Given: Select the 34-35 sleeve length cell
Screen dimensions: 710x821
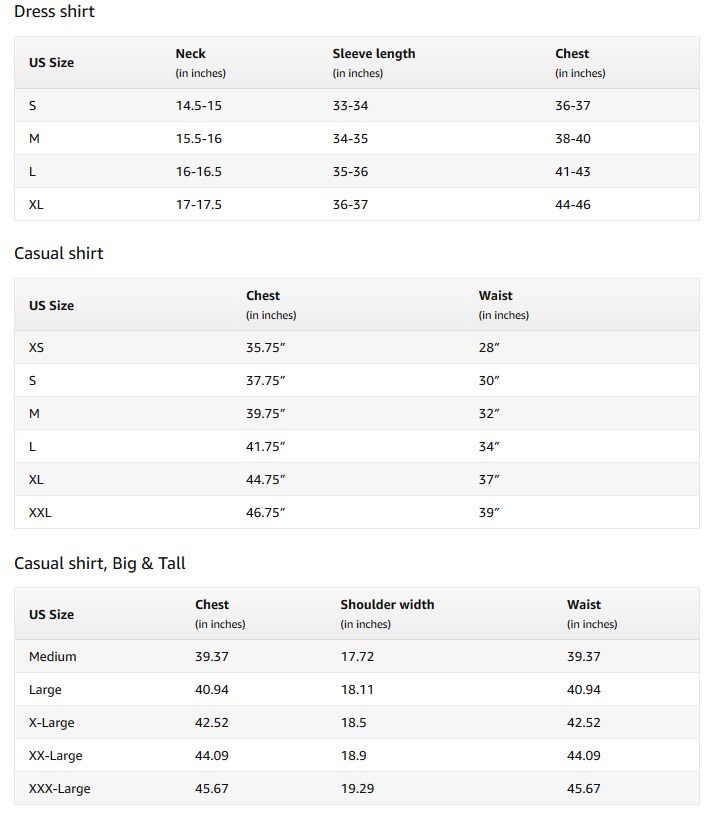Looking at the screenshot, I should pyautogui.click(x=350, y=138).
